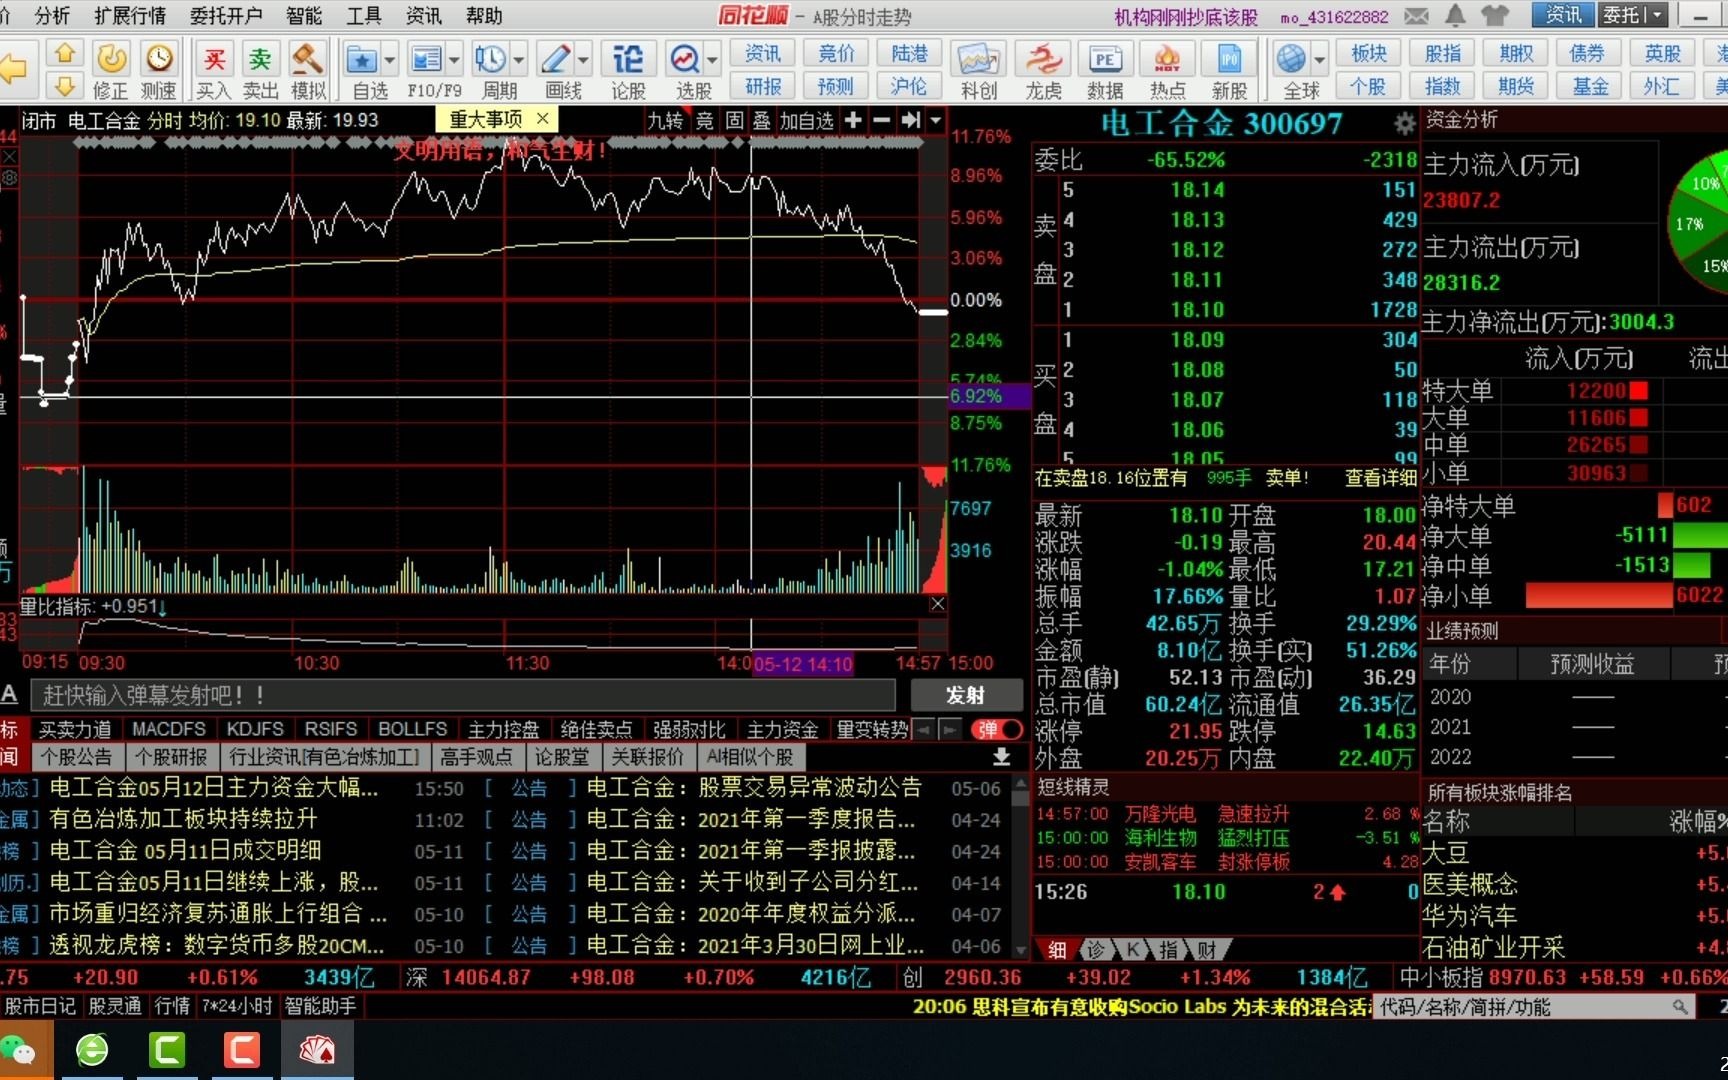The width and height of the screenshot is (1728, 1080).
Task: Click the down arrow navigation icon
Action: tap(65, 85)
